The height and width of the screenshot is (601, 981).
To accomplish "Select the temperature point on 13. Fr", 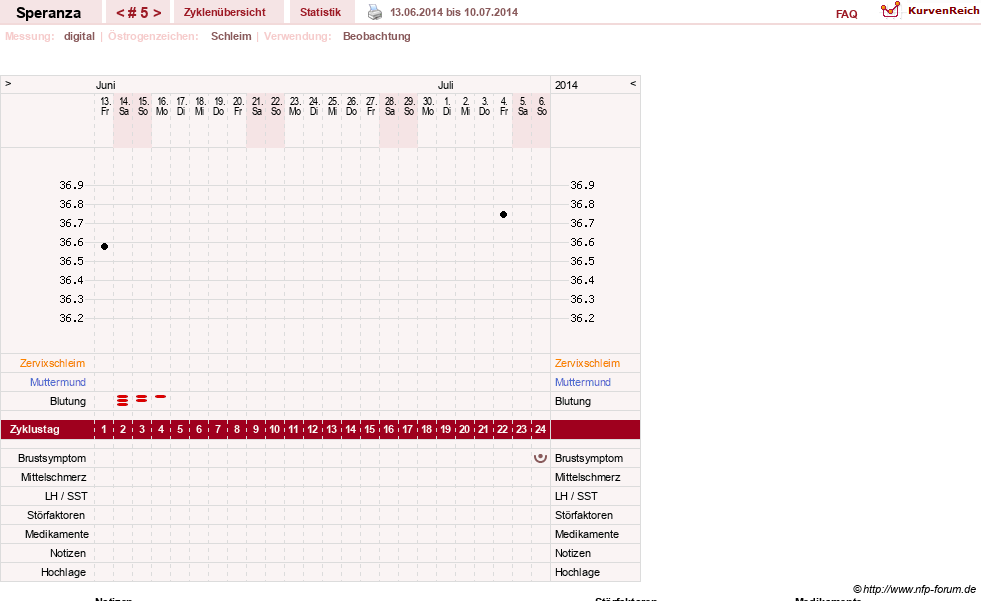I will pos(104,246).
